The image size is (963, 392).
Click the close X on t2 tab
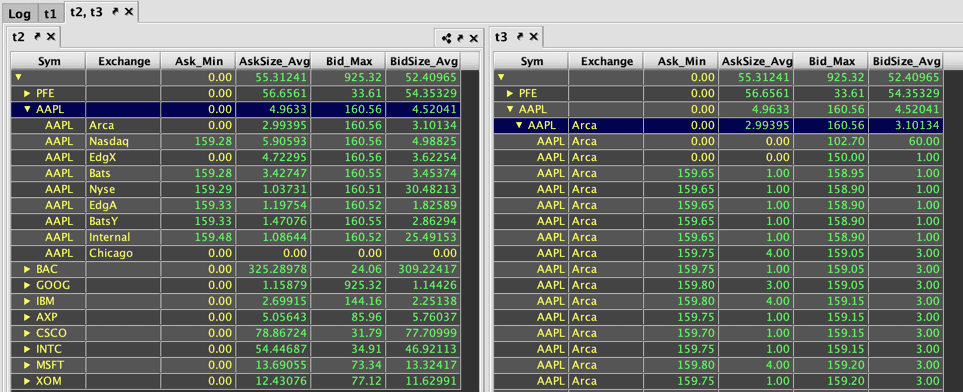coord(51,37)
